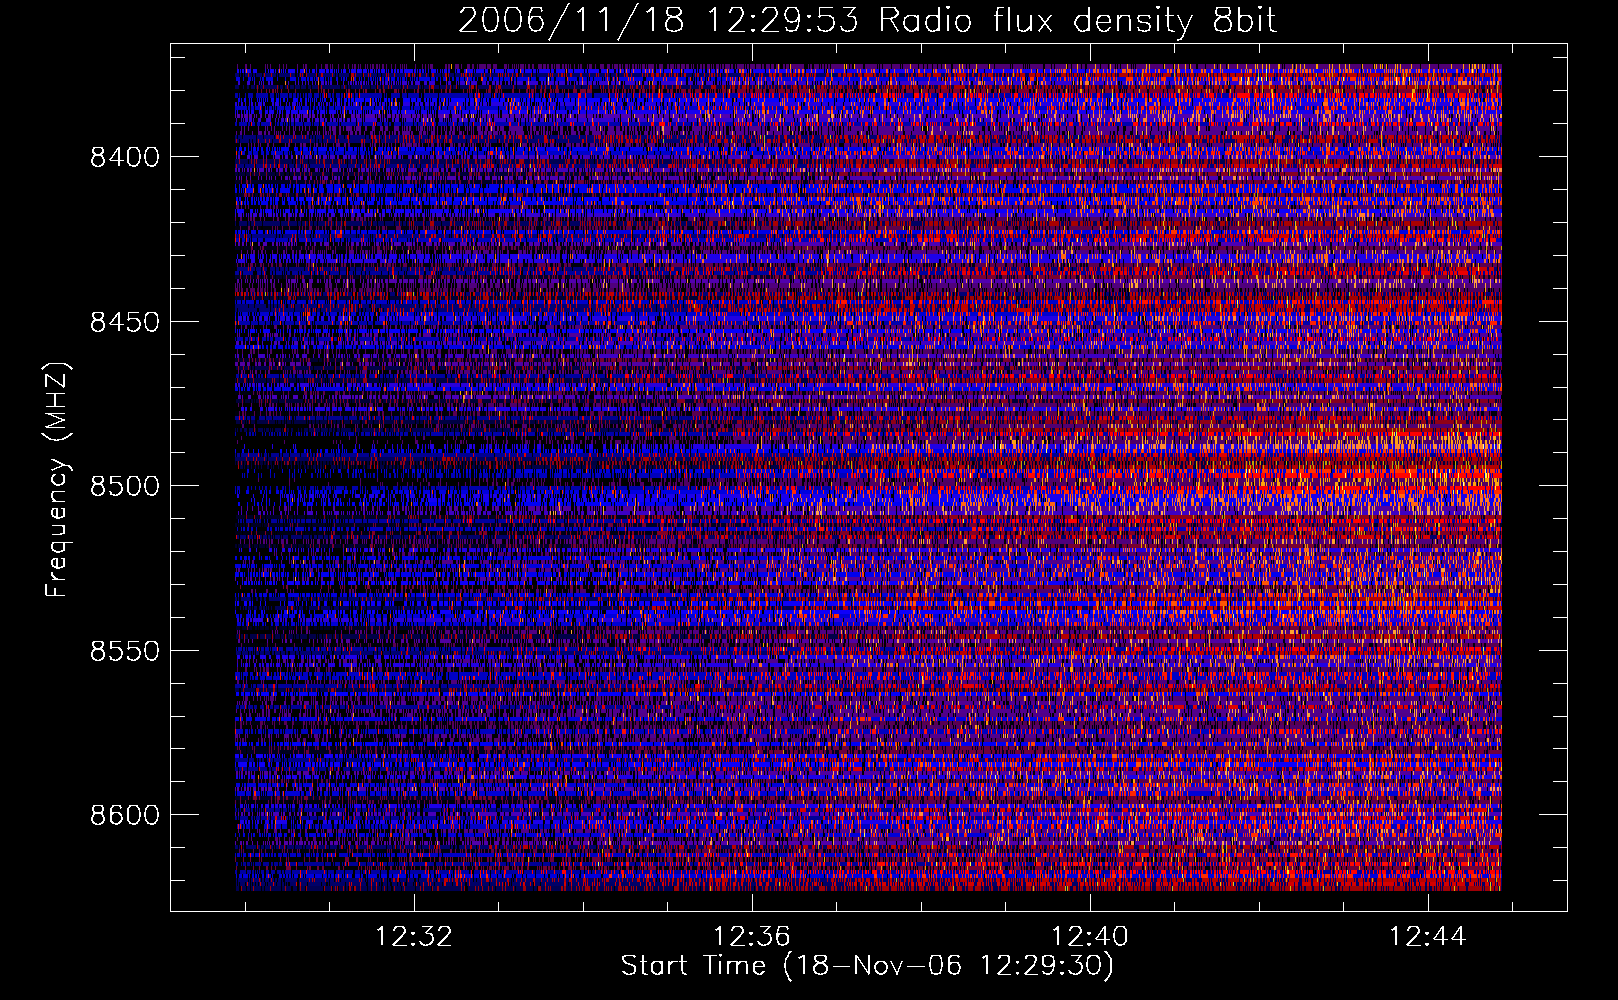Viewport: 1618px width, 1000px height.
Task: Click the 12:40 time tick label
Action: (x=1089, y=936)
